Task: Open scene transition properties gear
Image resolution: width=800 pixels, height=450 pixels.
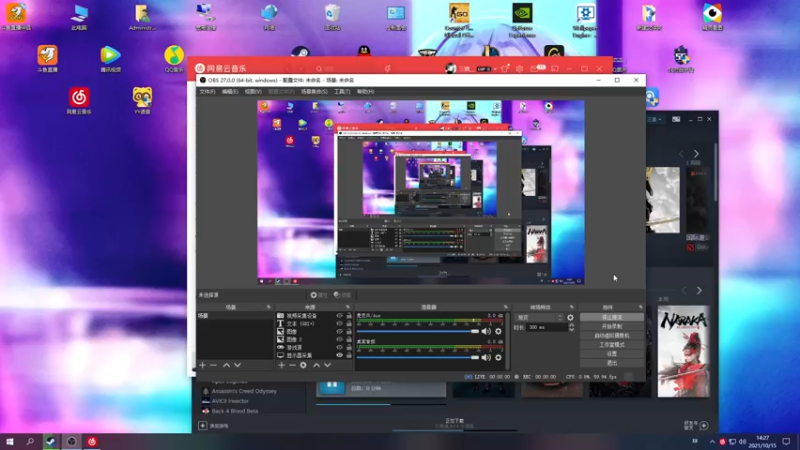Action: (x=570, y=317)
